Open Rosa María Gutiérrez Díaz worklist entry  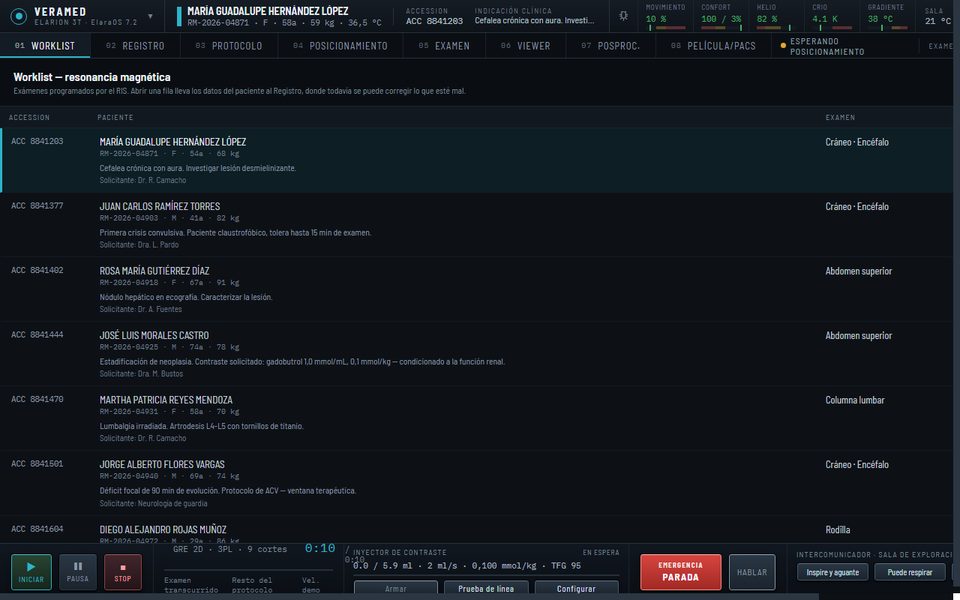[476, 290]
